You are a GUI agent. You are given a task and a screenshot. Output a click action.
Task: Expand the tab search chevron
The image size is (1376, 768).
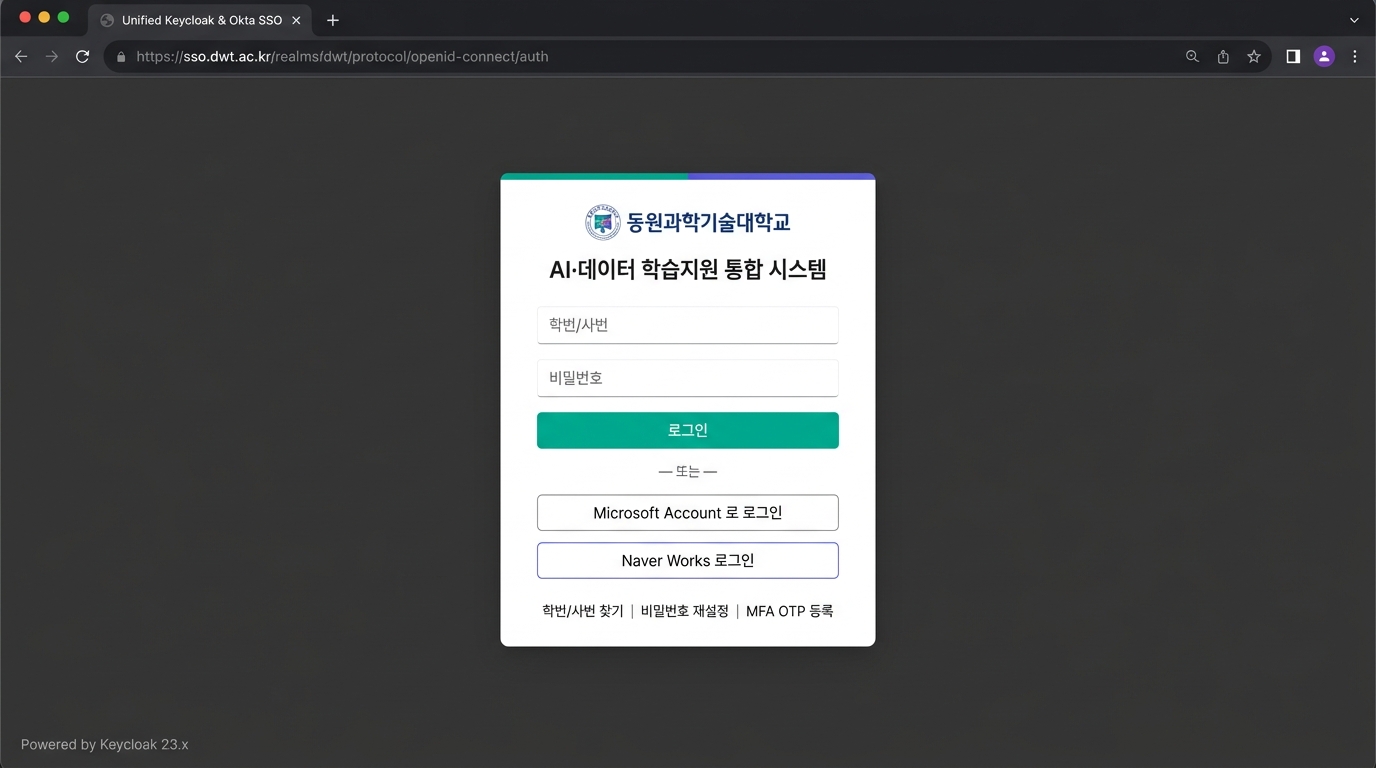tap(1355, 20)
